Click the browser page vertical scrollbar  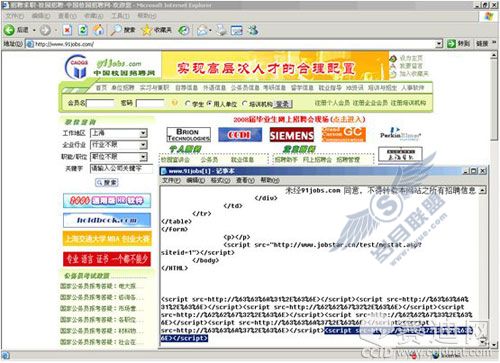click(494, 200)
